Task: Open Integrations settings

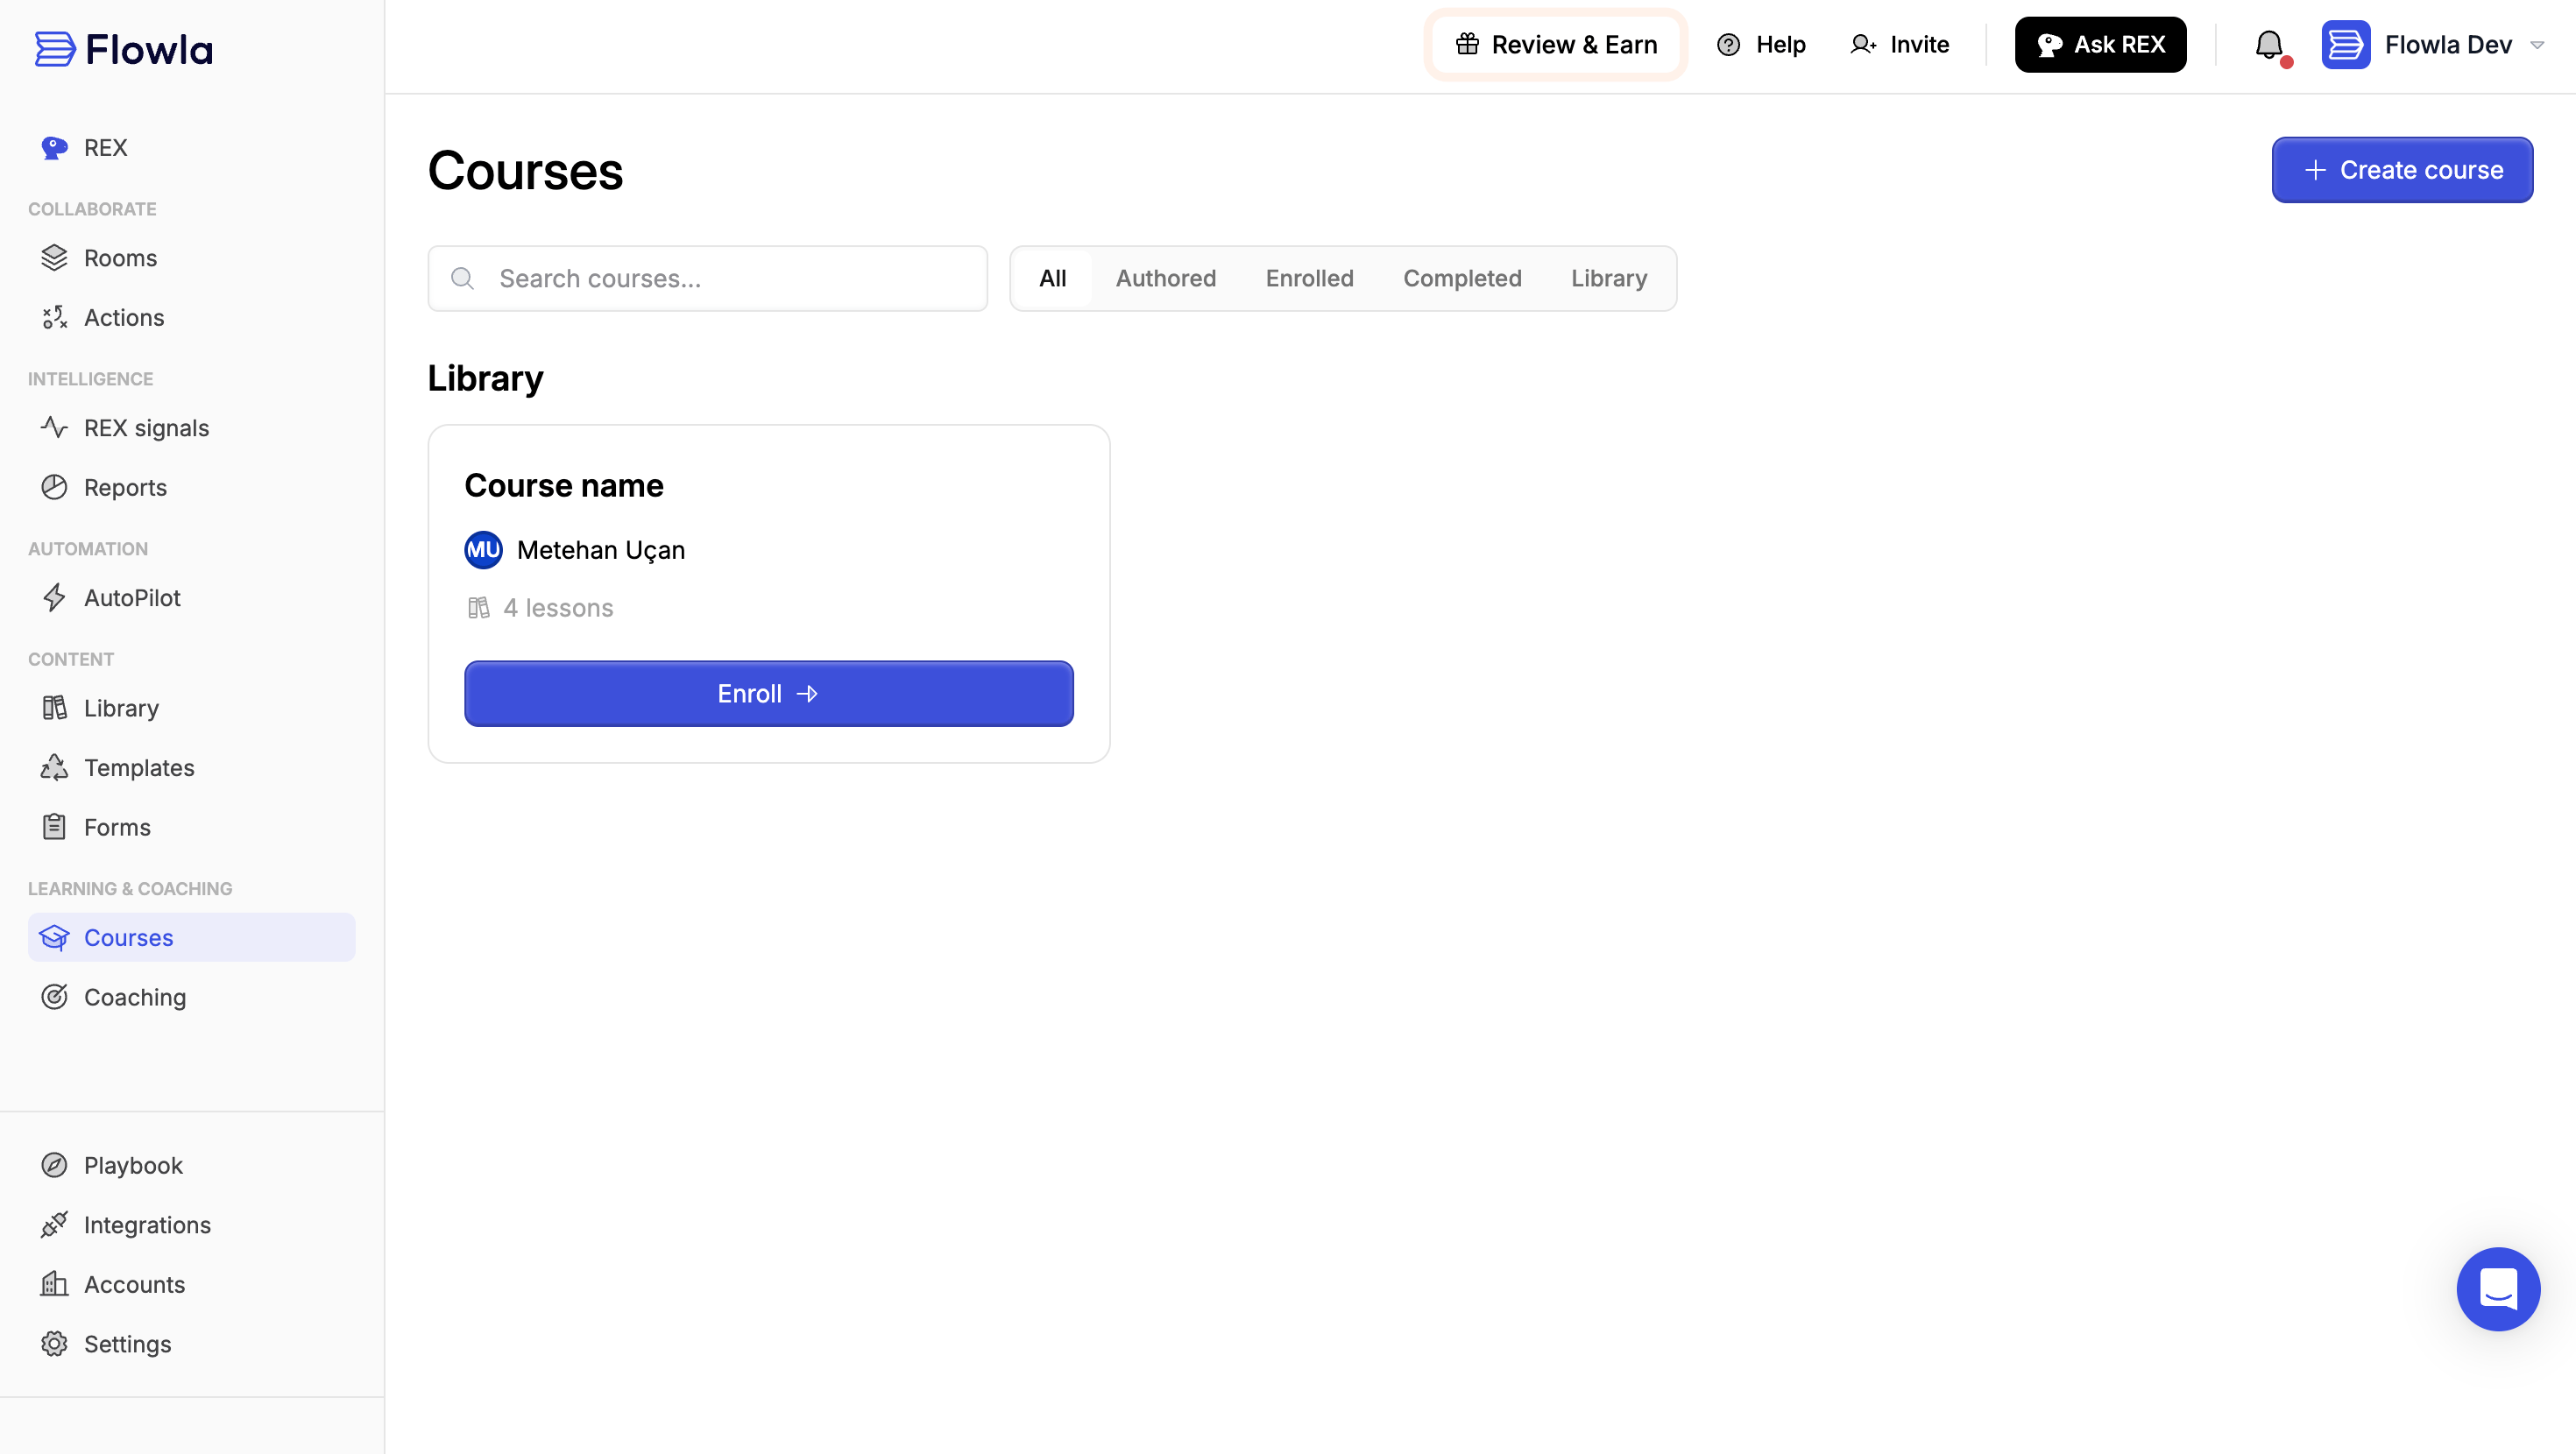Action: tap(191, 1225)
